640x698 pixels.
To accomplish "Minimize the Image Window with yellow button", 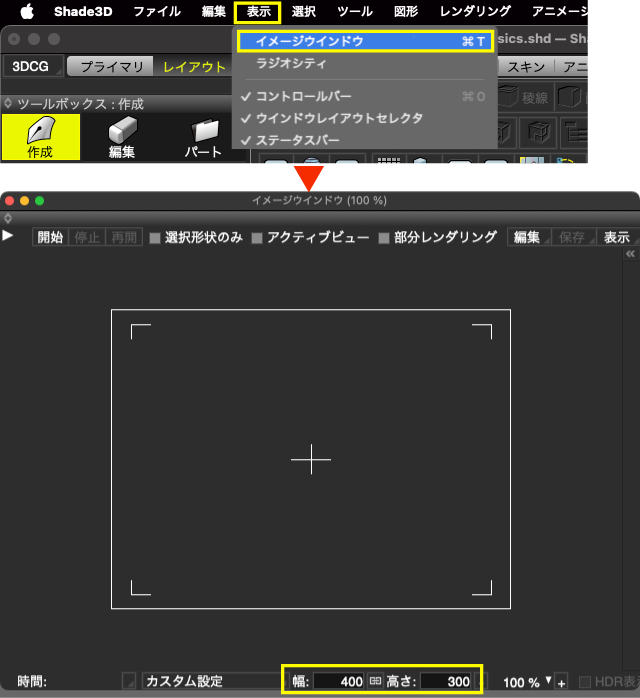I will pyautogui.click(x=24, y=201).
